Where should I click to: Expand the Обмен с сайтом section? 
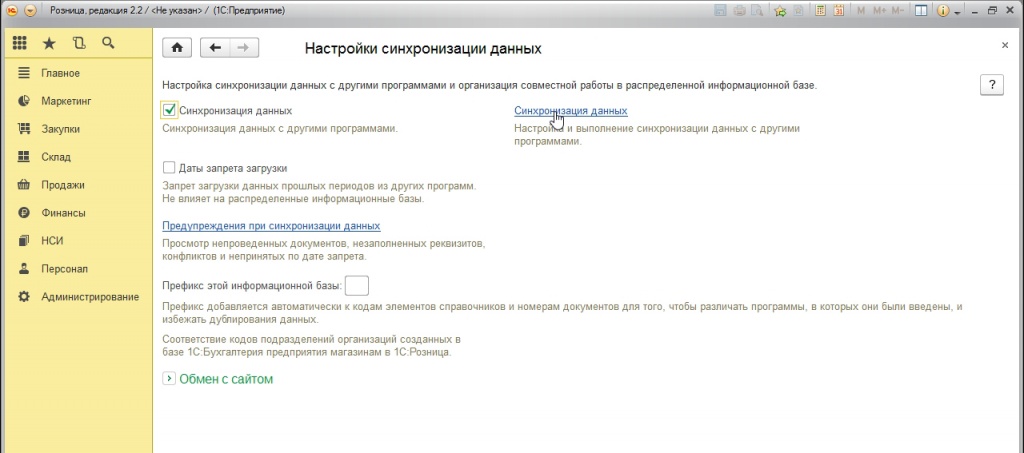[169, 379]
